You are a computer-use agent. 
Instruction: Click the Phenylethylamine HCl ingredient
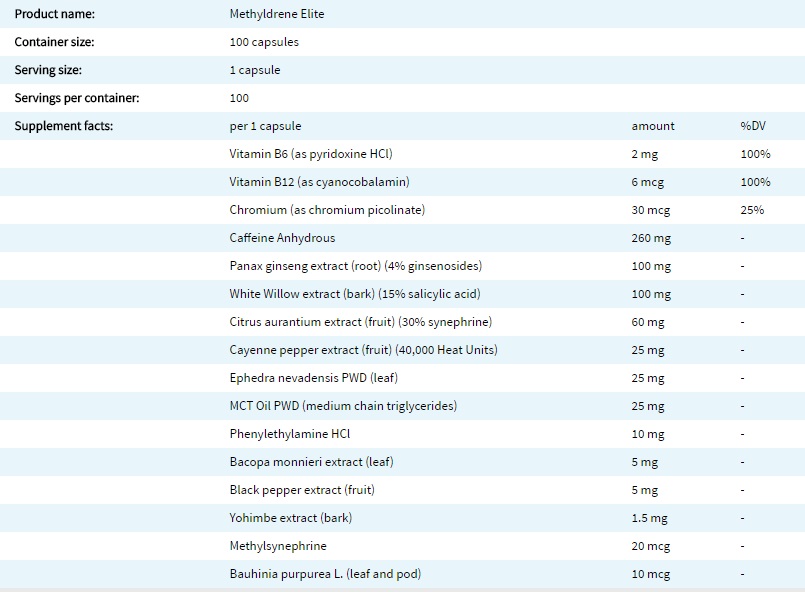(x=290, y=434)
